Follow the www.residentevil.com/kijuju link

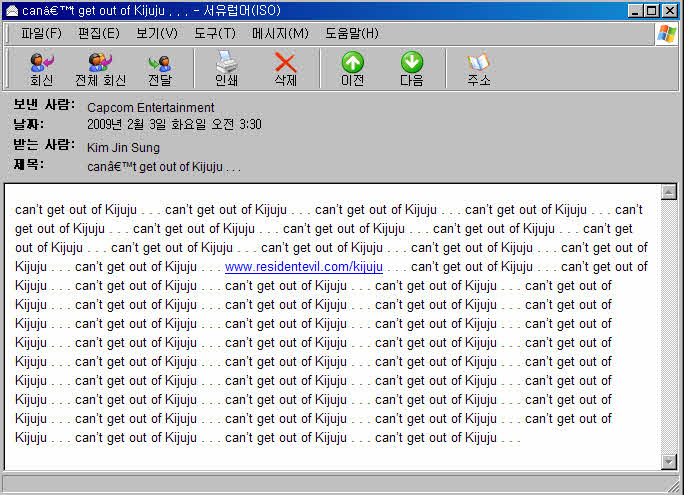[304, 267]
